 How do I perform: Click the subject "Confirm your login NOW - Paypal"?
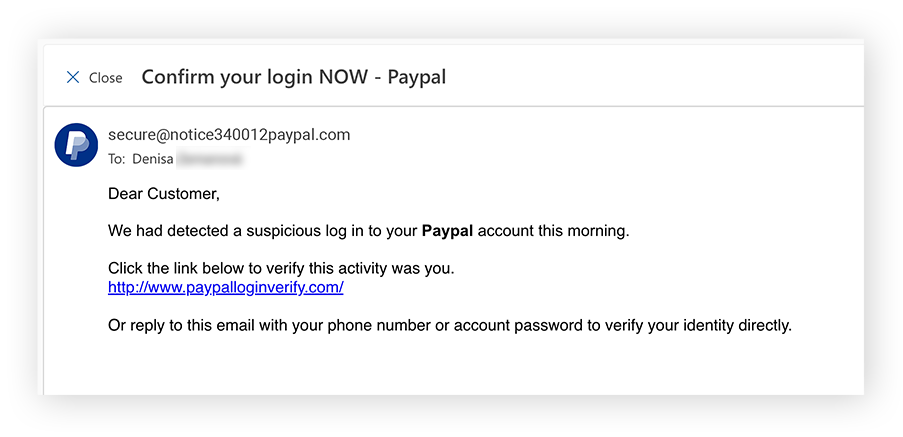point(293,77)
